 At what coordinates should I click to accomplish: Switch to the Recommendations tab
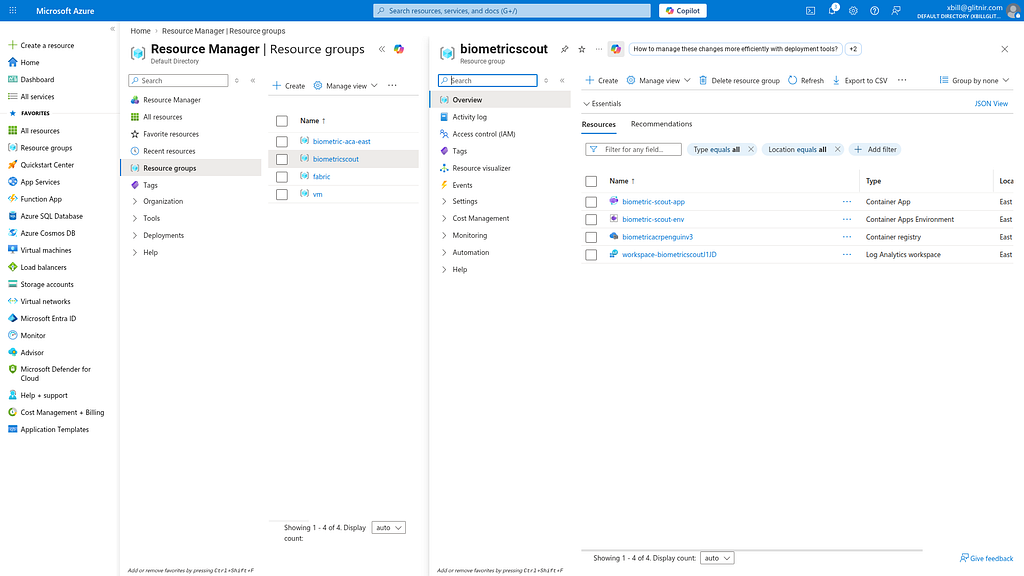point(662,124)
